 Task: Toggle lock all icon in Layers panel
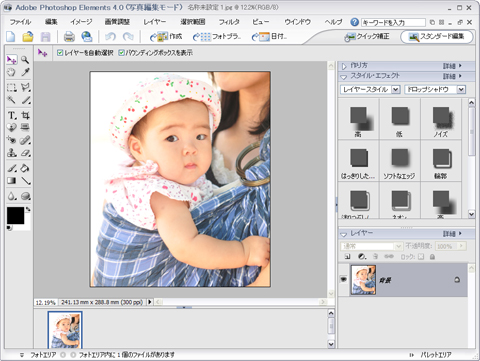432,257
